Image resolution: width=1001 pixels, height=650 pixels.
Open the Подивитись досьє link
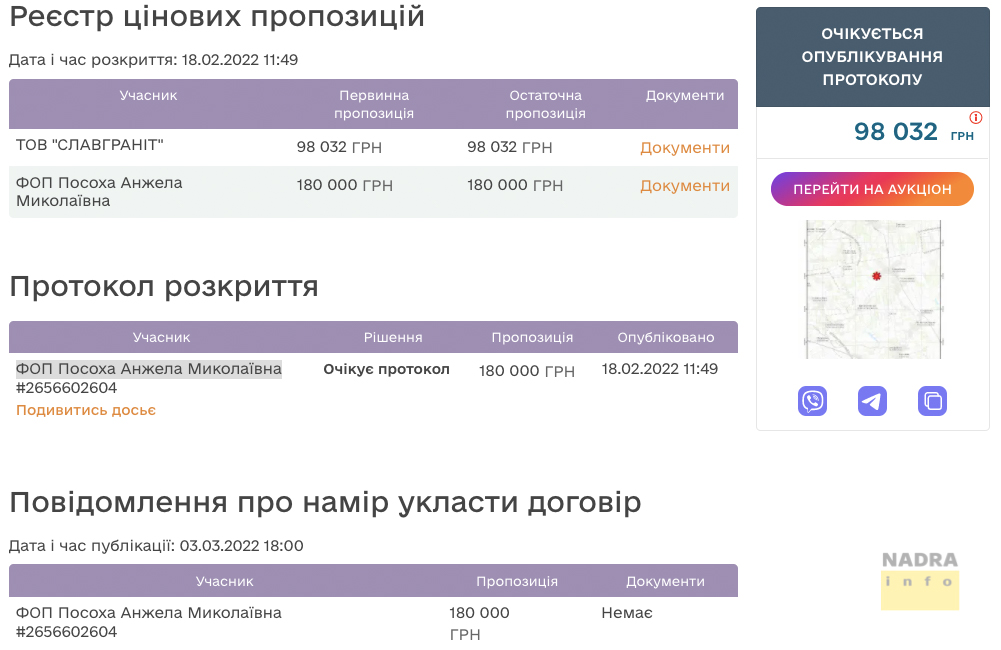tap(86, 410)
